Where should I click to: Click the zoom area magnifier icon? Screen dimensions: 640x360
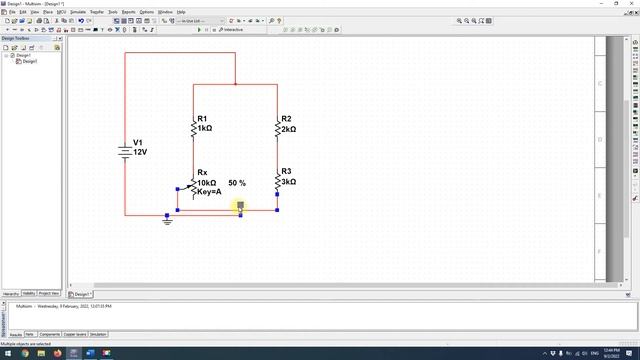click(x=474, y=21)
